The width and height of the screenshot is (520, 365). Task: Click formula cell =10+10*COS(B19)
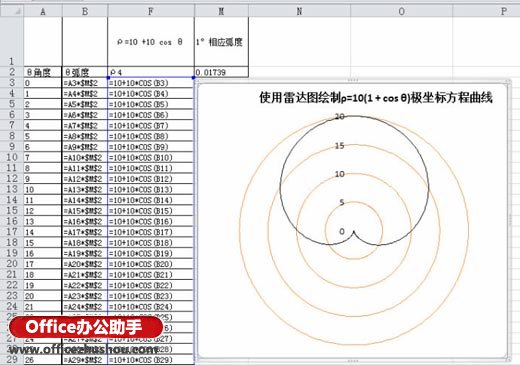tap(151, 253)
